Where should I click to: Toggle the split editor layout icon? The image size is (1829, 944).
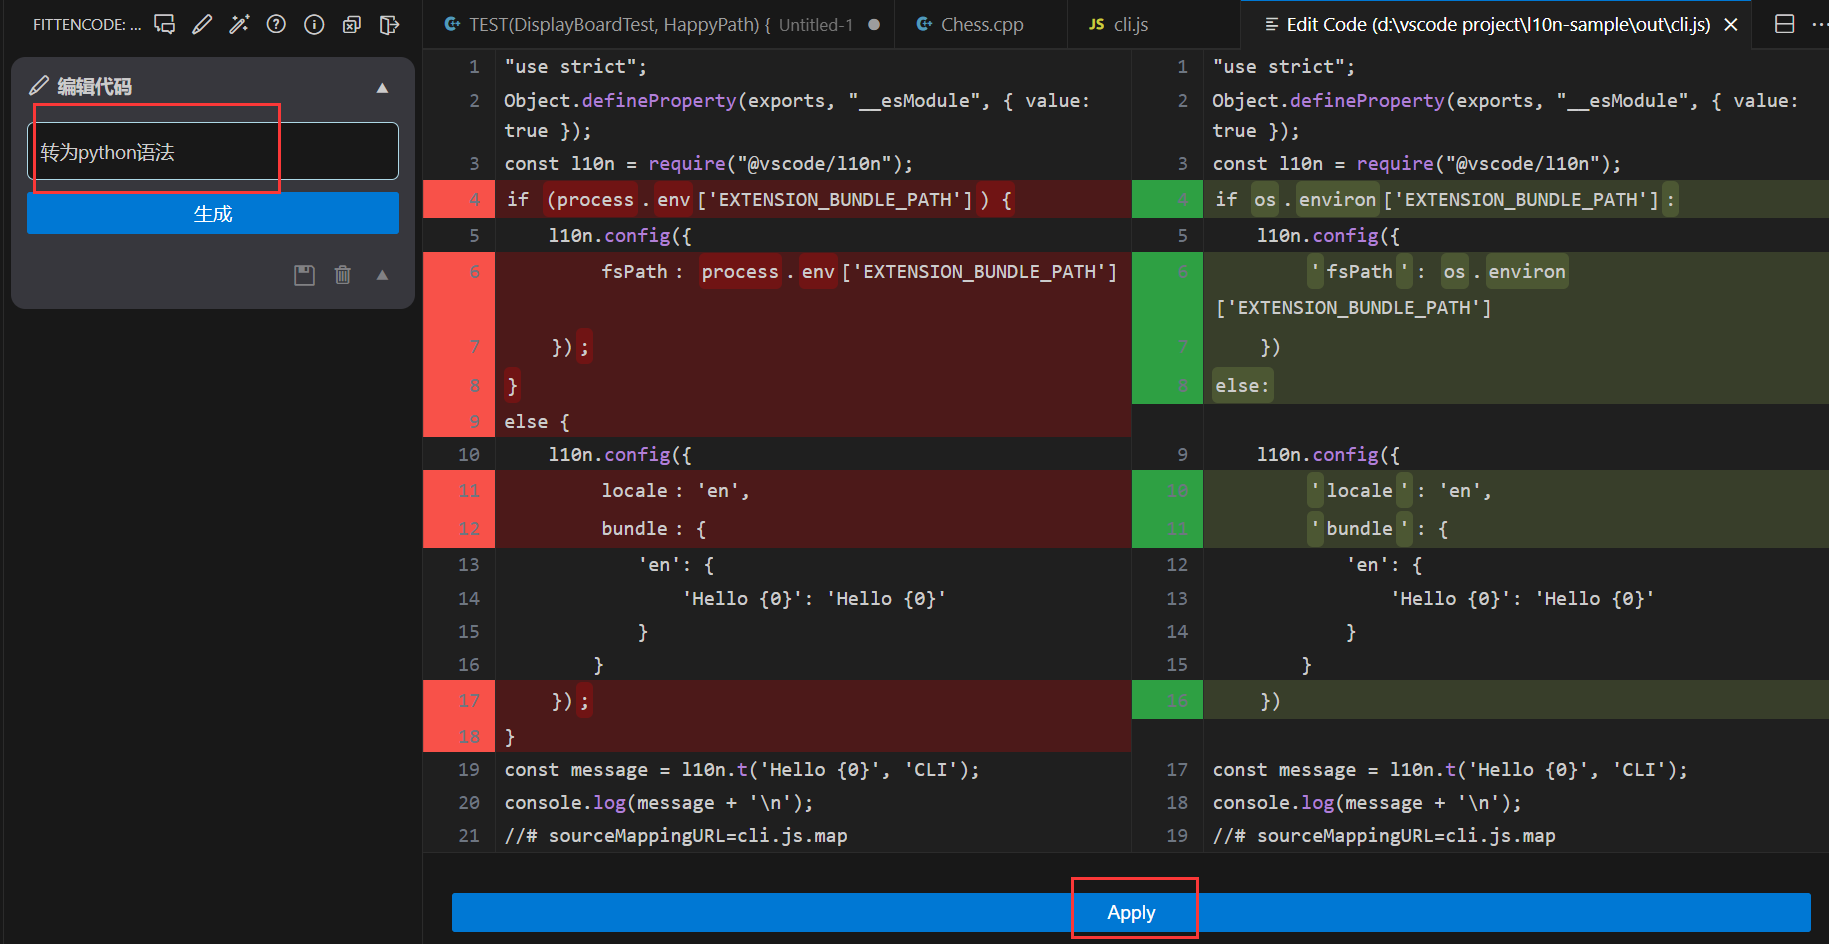click(x=1784, y=24)
